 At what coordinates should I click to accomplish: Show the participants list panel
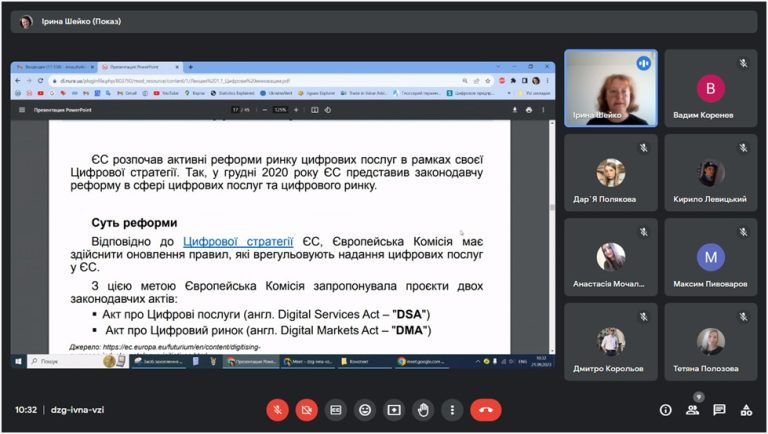(x=693, y=410)
